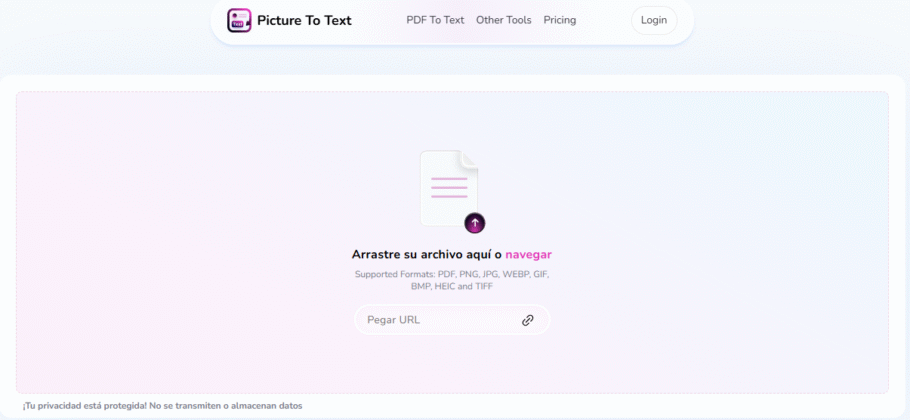Open the Other Tools menu
Viewport: 910px width, 420px height.
504,20
